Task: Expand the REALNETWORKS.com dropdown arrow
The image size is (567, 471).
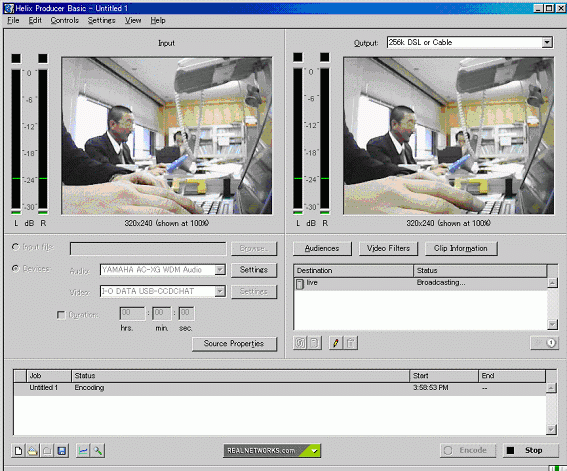Action: click(314, 451)
